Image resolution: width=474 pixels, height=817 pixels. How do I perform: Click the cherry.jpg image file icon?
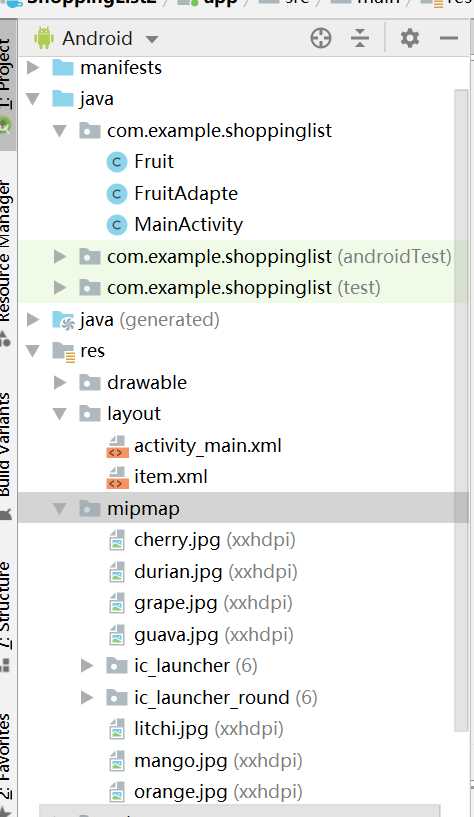click(117, 540)
